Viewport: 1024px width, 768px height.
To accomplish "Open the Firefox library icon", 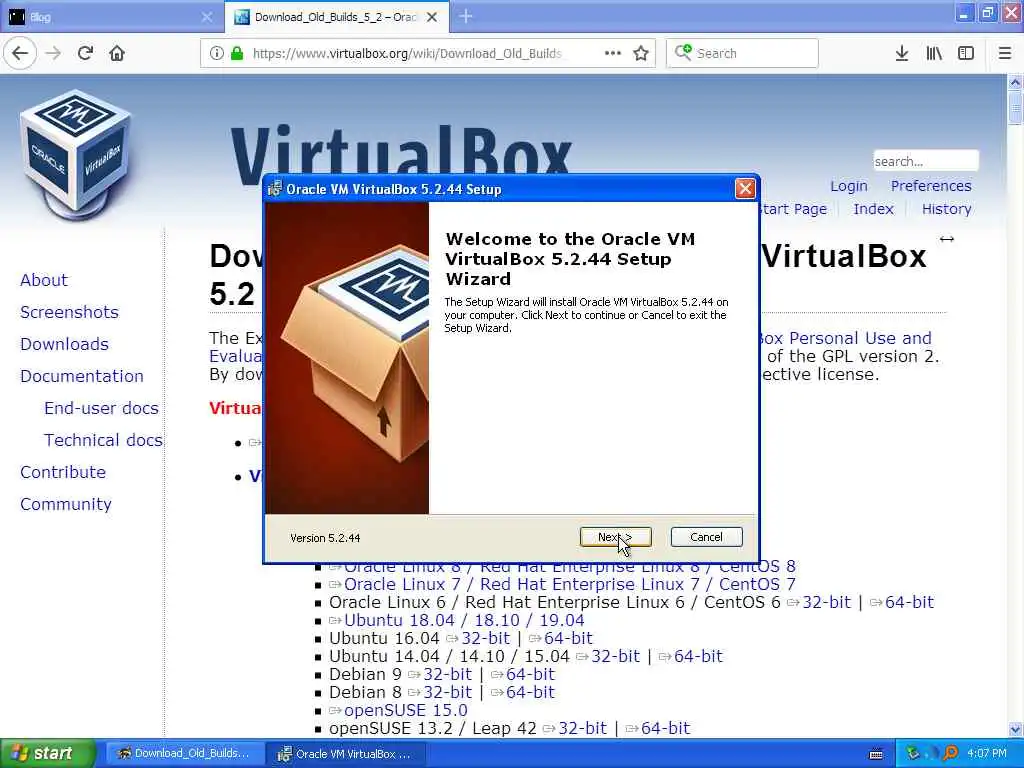I will pos(934,53).
